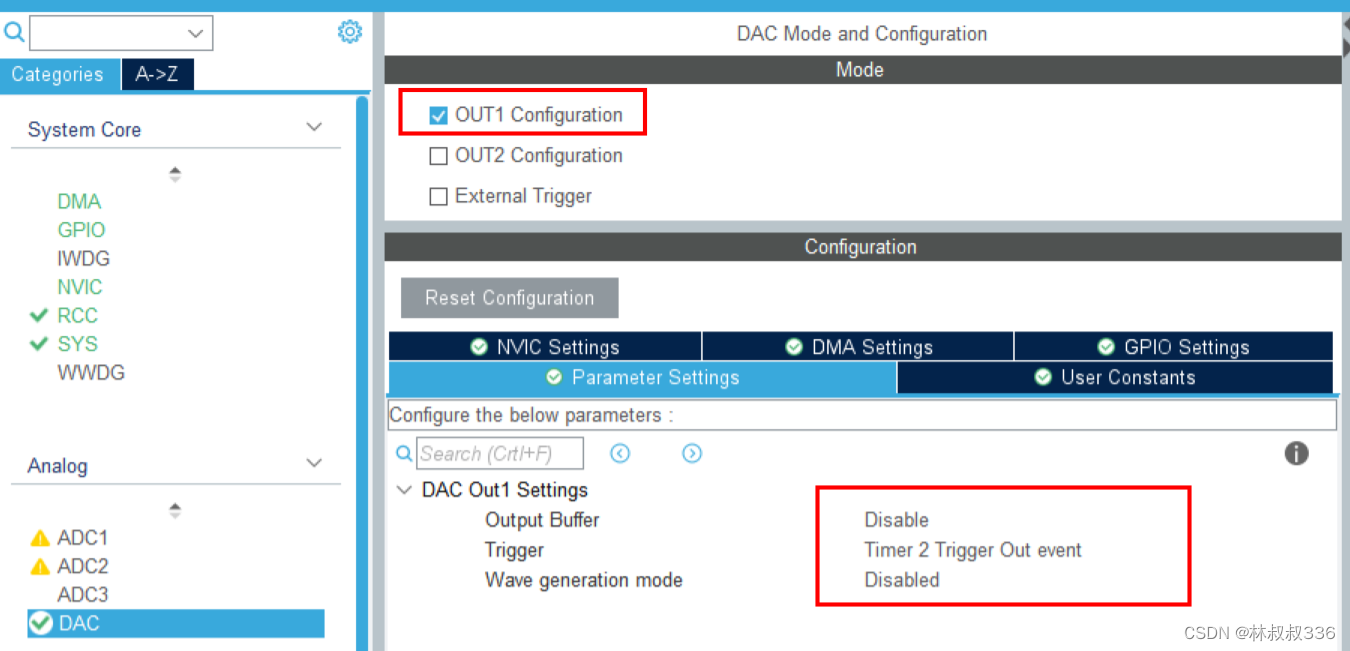Click the SYS green checkmark icon
The width and height of the screenshot is (1350, 651).
pyautogui.click(x=39, y=344)
